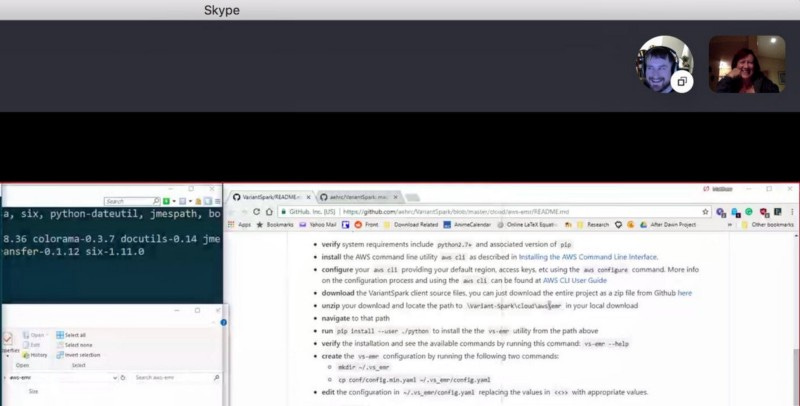800x406 pixels.
Task: Close the aehrc/VariantSpark tab
Action: click(395, 197)
